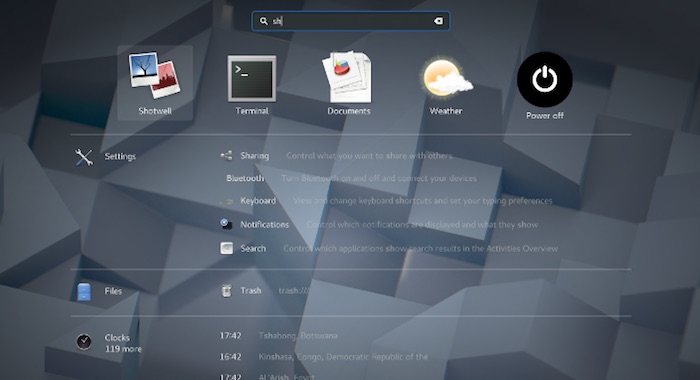Click inside the search entry box
The height and width of the screenshot is (380, 700).
click(x=351, y=21)
